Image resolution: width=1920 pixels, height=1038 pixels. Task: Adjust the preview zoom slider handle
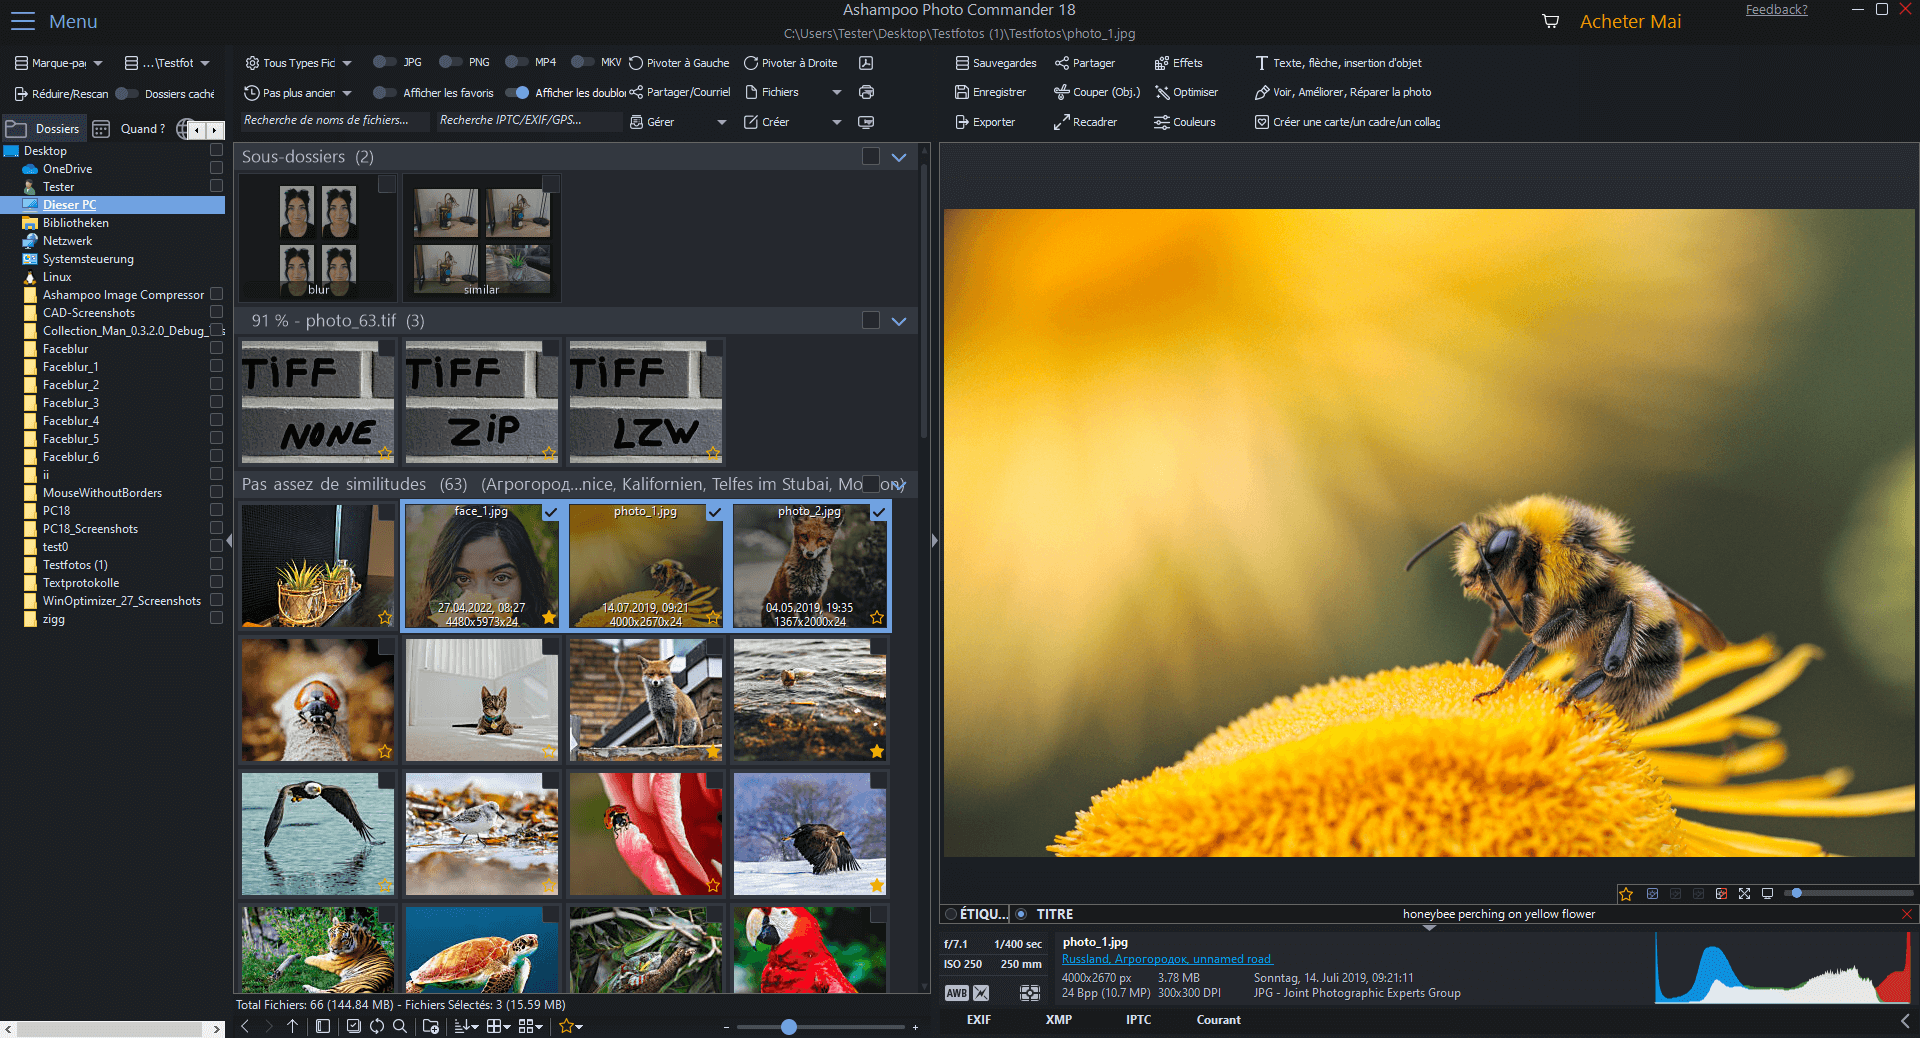point(1796,893)
